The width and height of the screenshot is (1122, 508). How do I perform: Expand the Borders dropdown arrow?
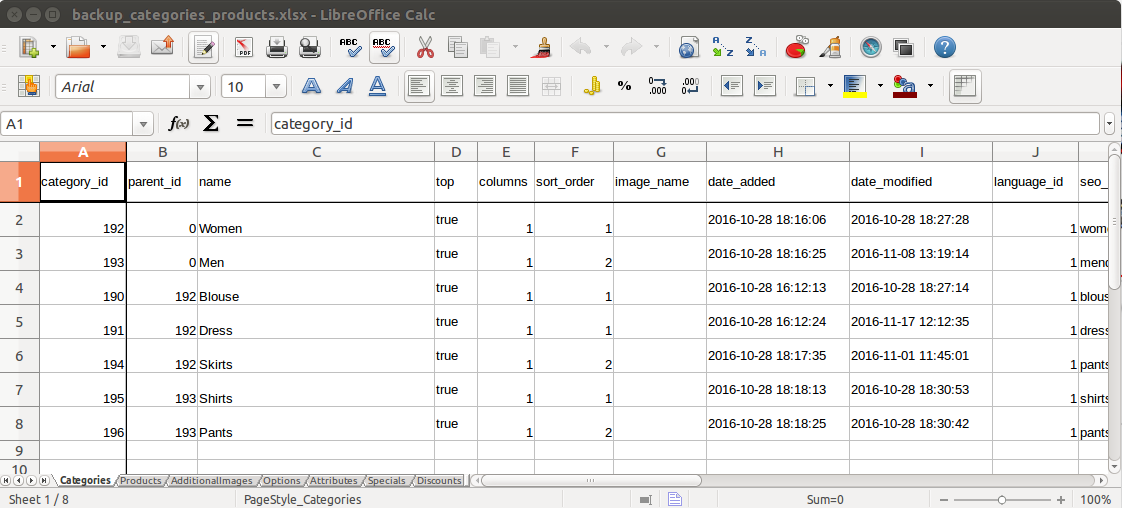click(830, 87)
